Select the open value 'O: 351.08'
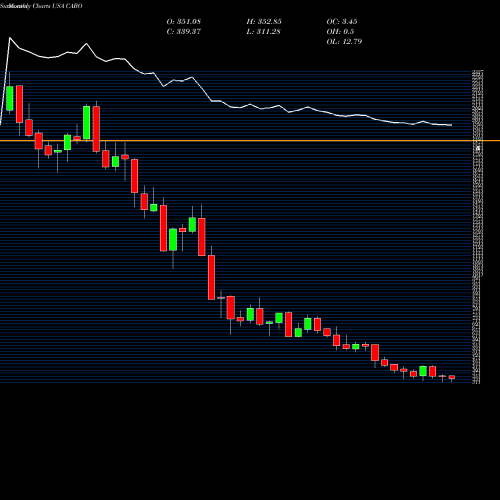The width and height of the screenshot is (500, 500). tap(184, 22)
